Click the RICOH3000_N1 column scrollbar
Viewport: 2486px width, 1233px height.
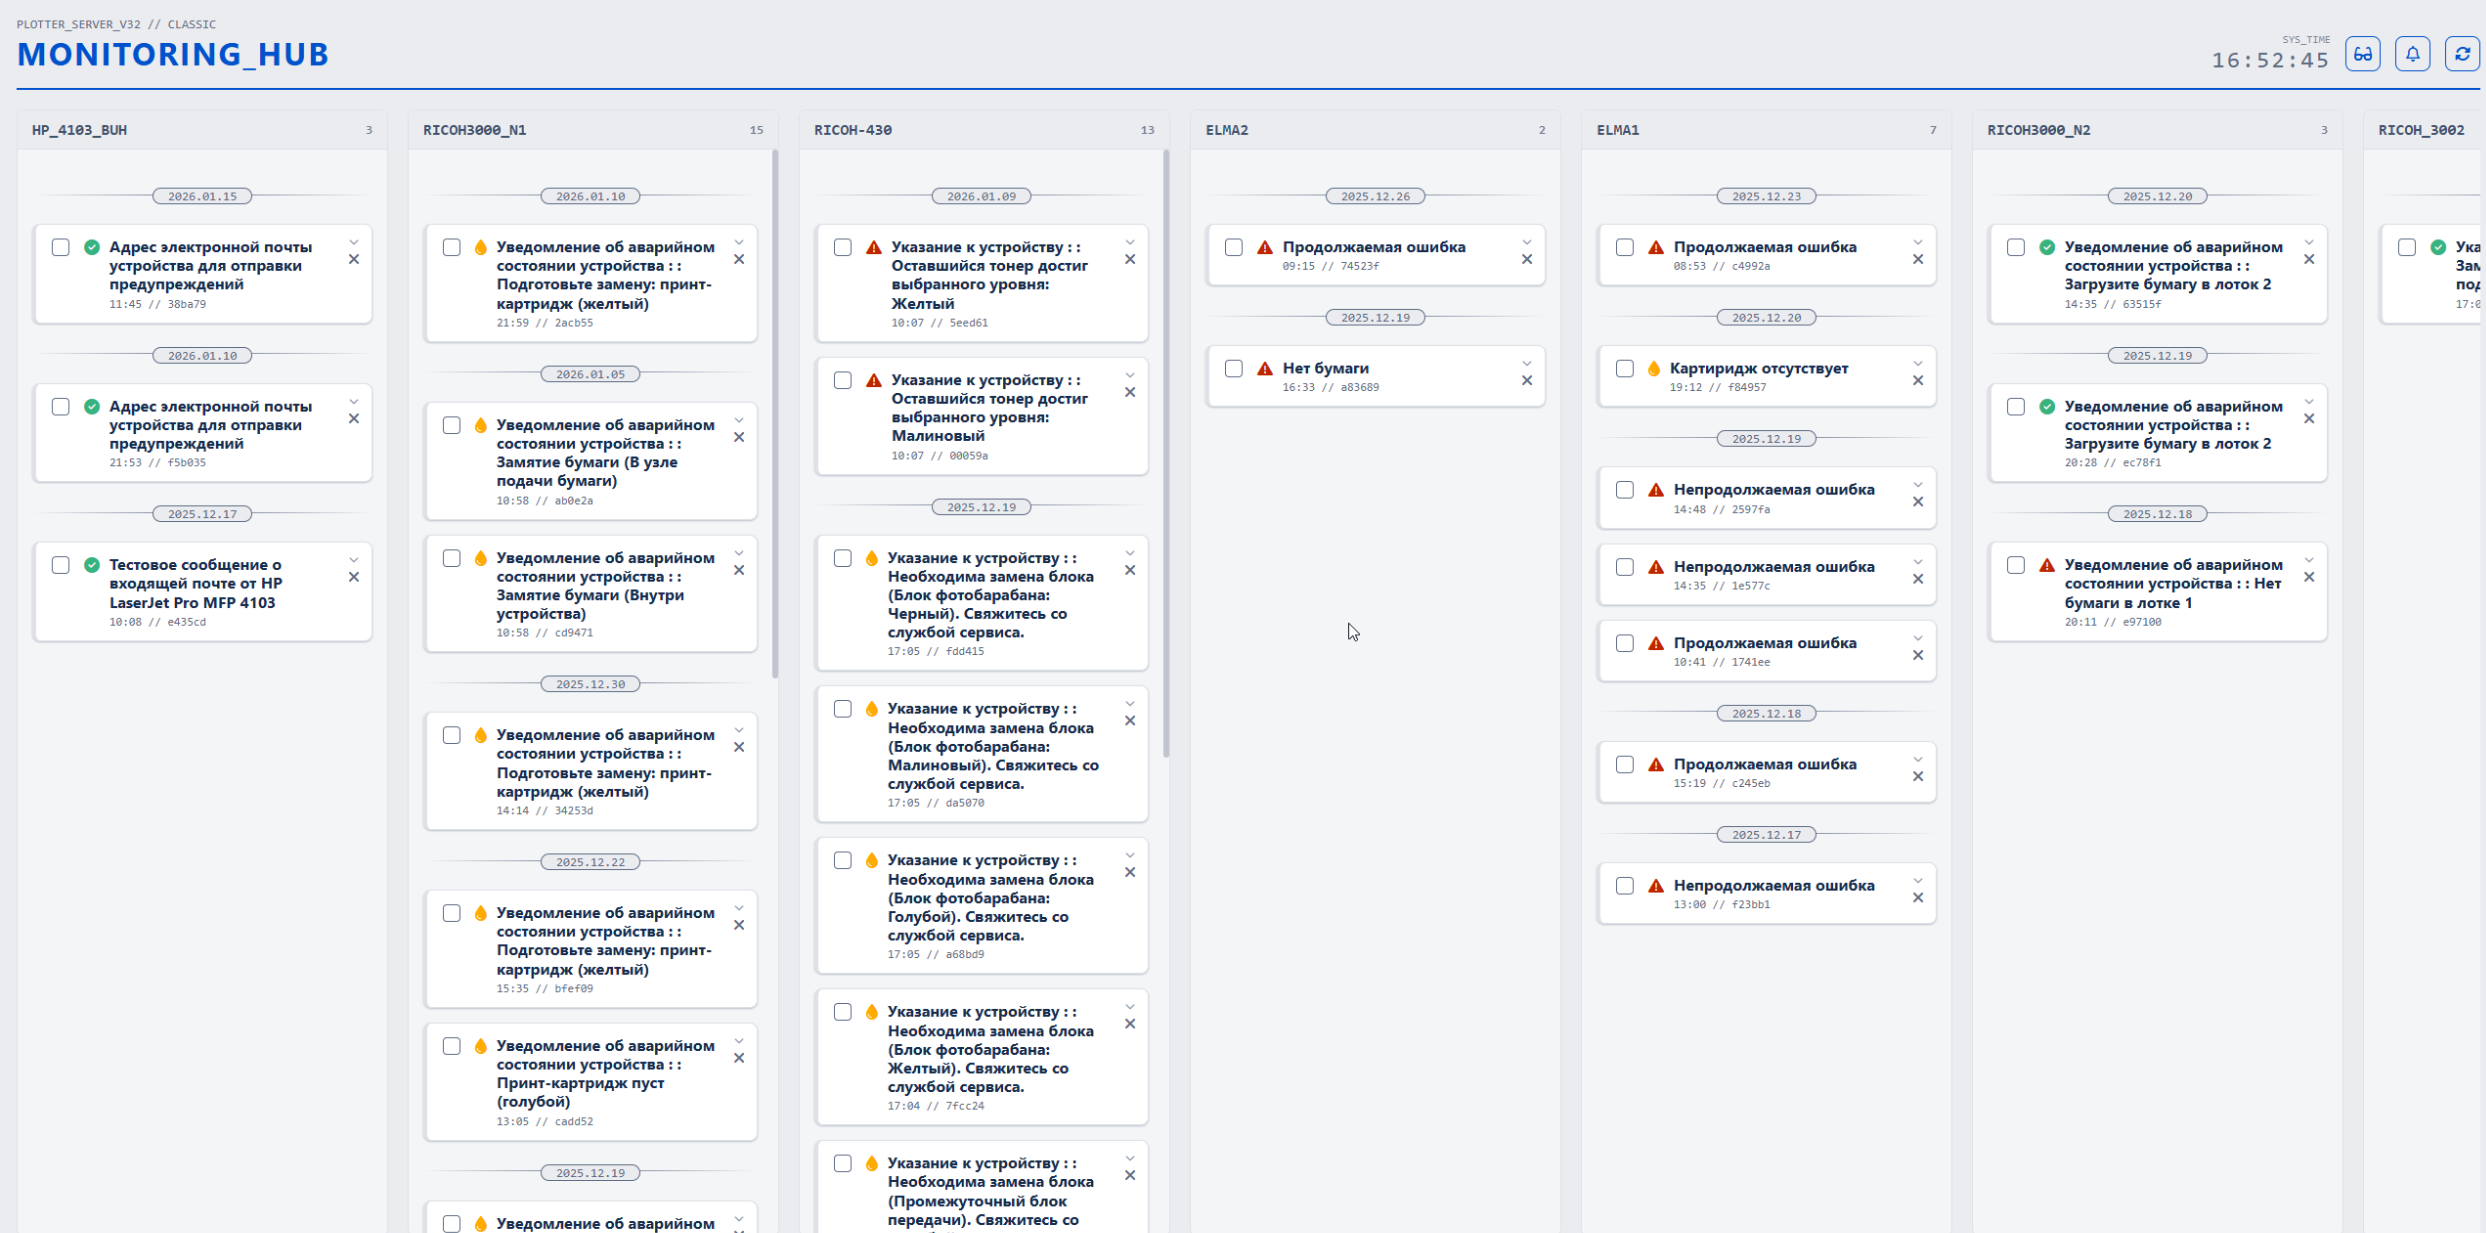[775, 414]
